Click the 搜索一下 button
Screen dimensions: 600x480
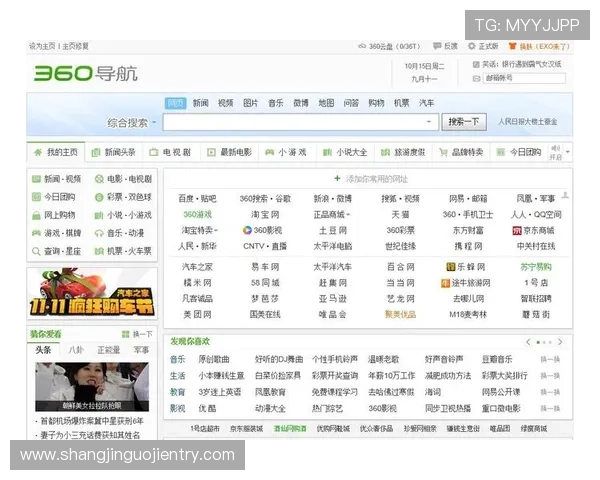click(x=464, y=122)
